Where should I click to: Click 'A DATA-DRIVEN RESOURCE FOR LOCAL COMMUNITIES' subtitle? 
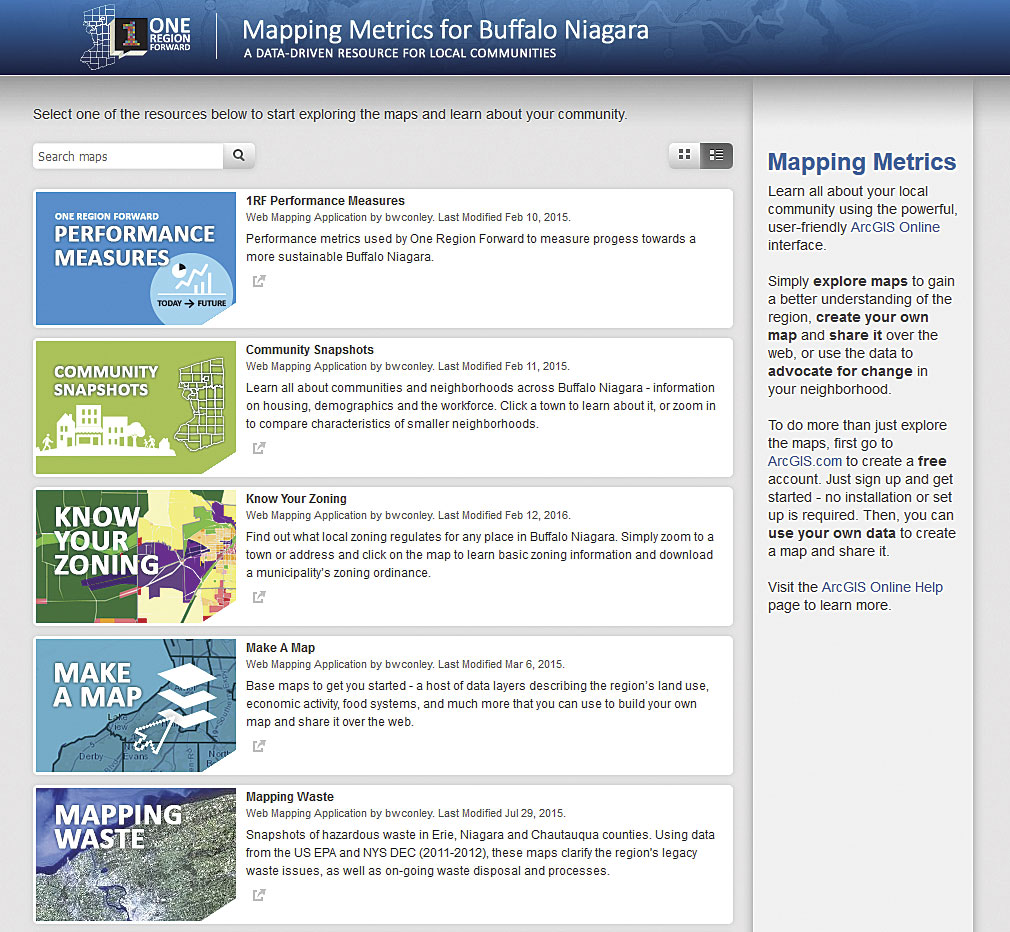click(400, 53)
